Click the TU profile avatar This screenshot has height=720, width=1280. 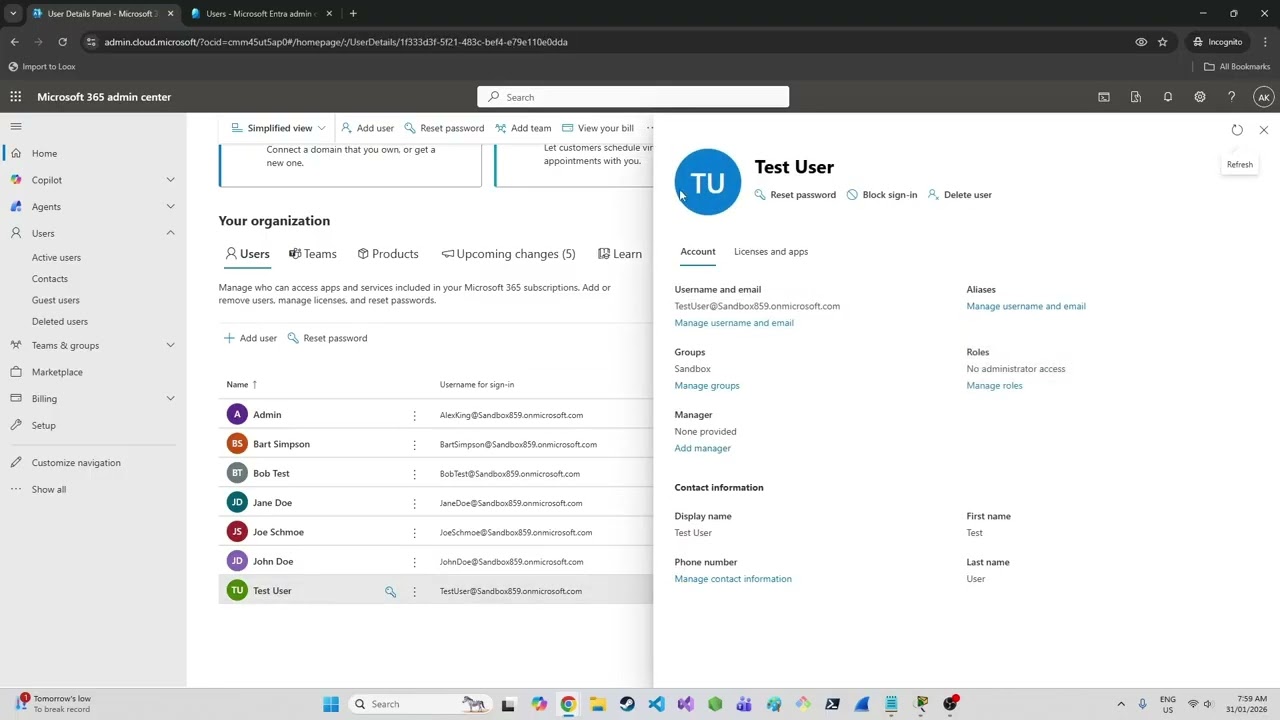point(708,182)
